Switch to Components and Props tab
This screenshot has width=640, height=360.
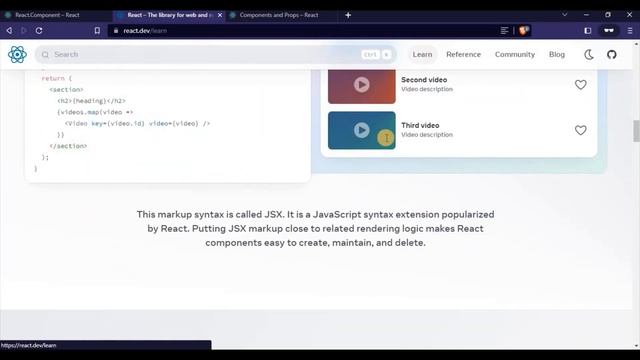[281, 15]
